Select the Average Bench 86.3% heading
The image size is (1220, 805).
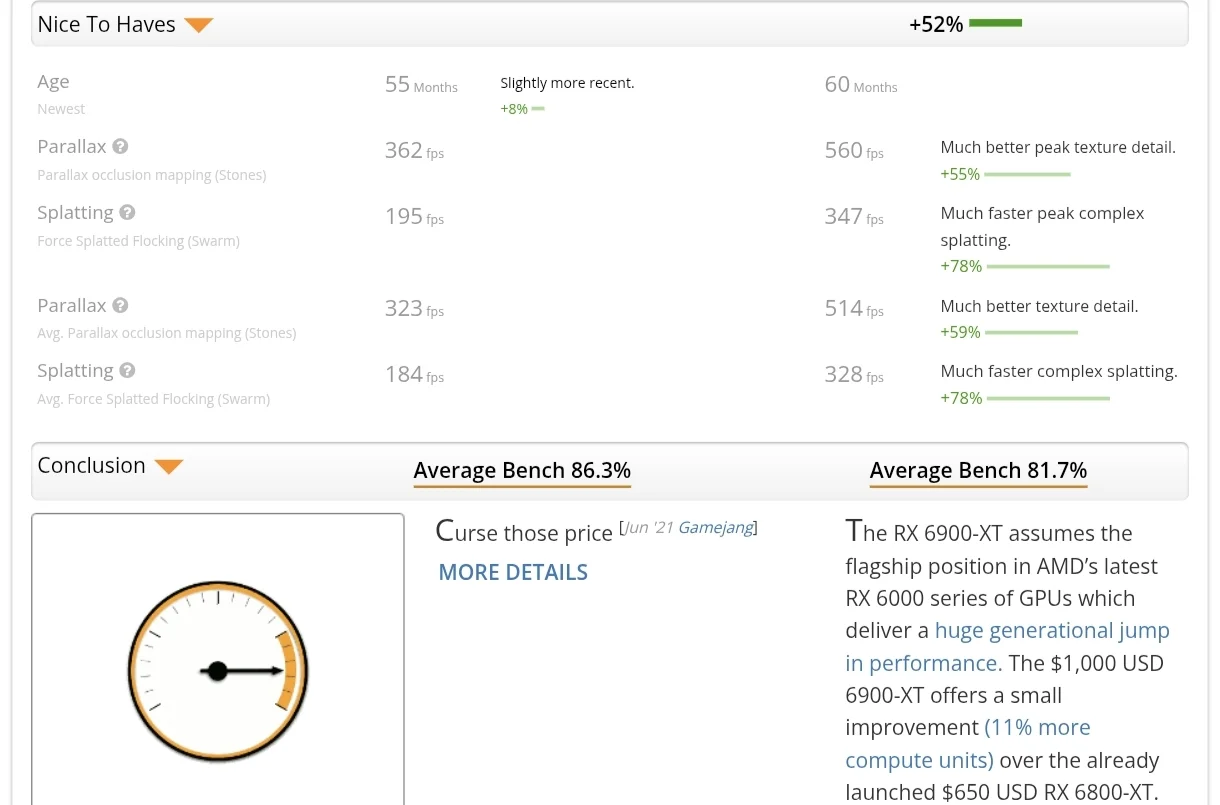point(522,471)
